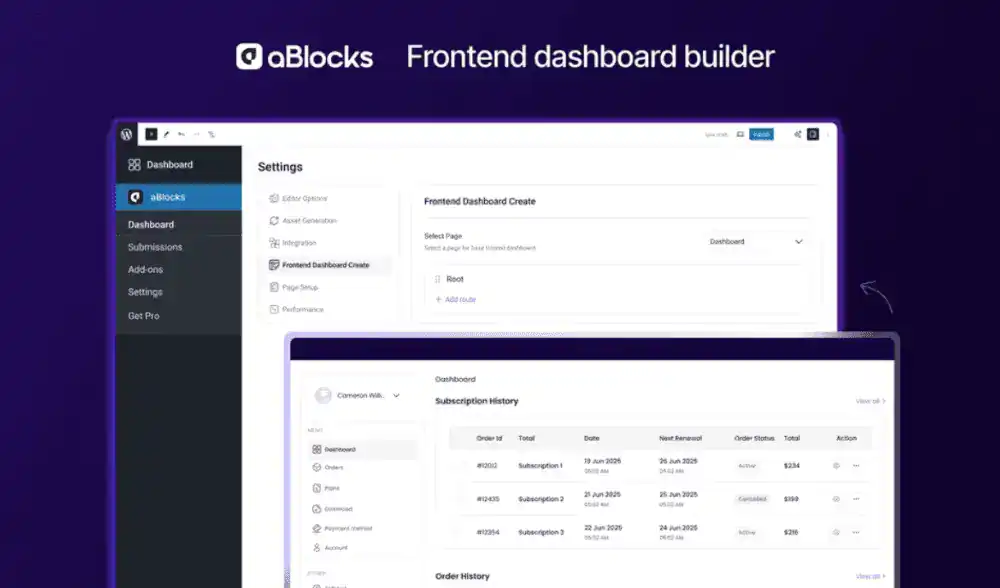This screenshot has height=588, width=1000.
Task: Click the WordPress logo icon
Action: [x=127, y=134]
